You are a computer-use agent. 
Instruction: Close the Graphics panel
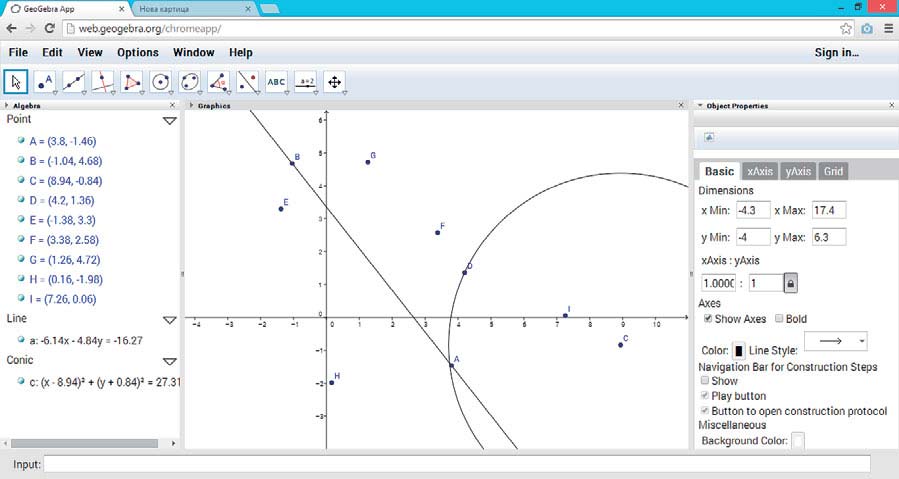point(681,106)
